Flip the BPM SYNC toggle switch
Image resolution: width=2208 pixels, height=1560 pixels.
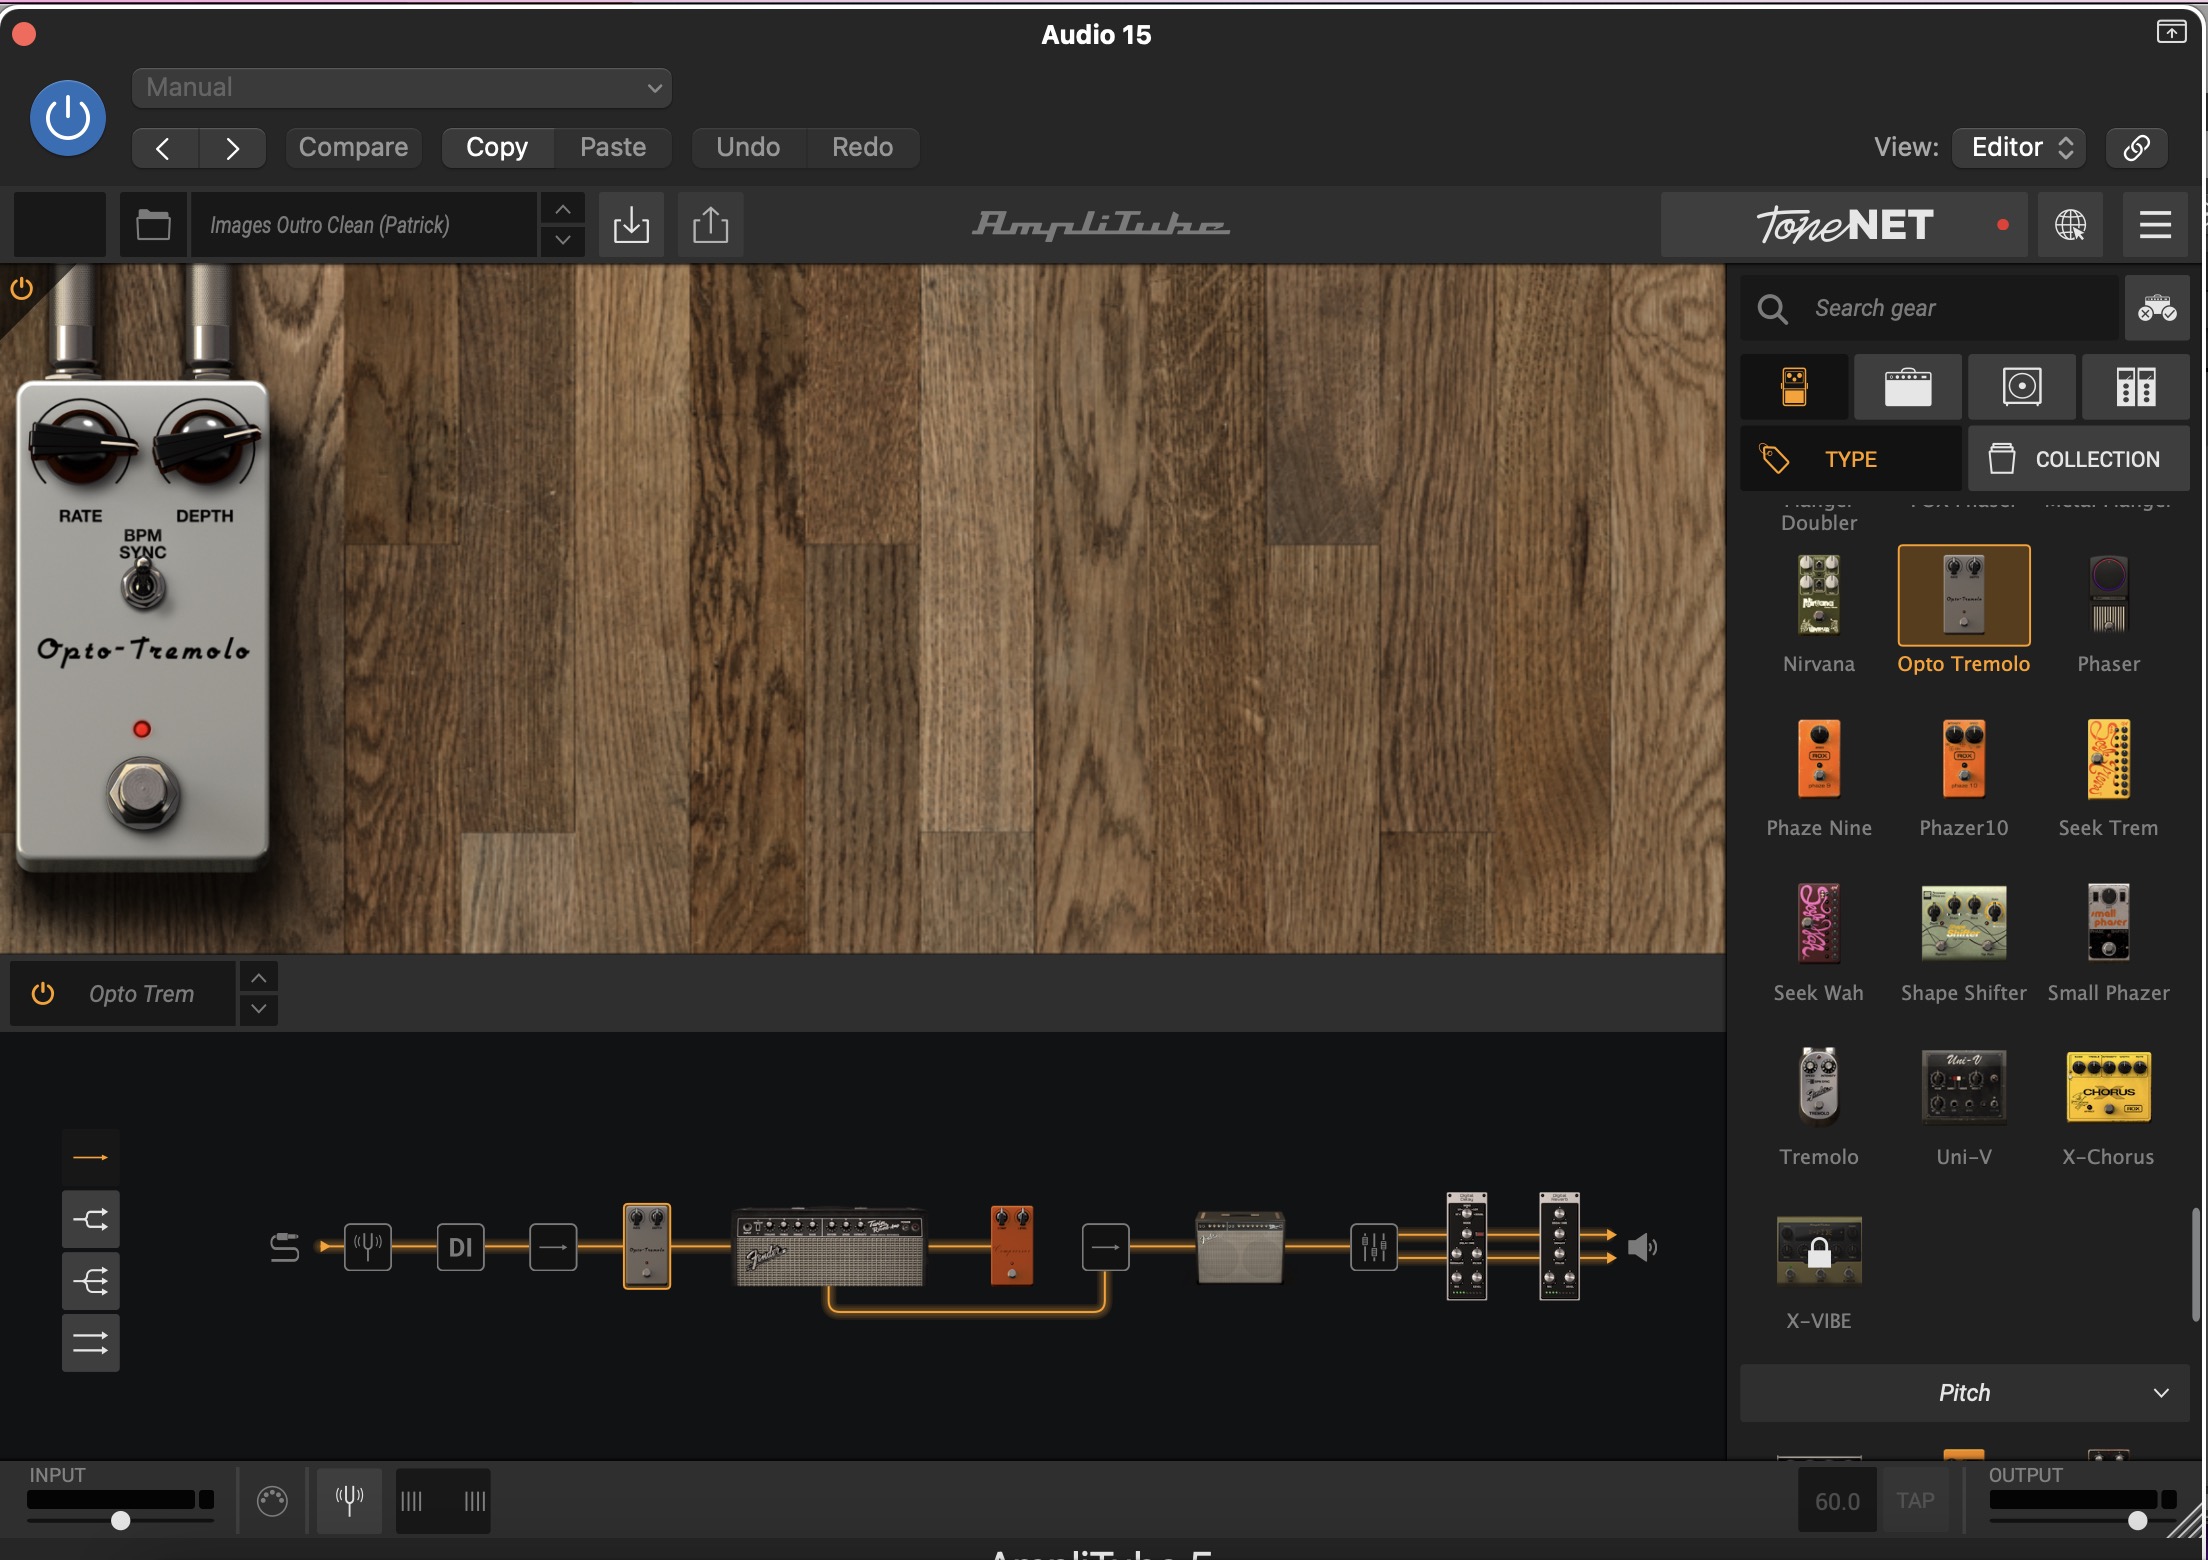click(143, 584)
